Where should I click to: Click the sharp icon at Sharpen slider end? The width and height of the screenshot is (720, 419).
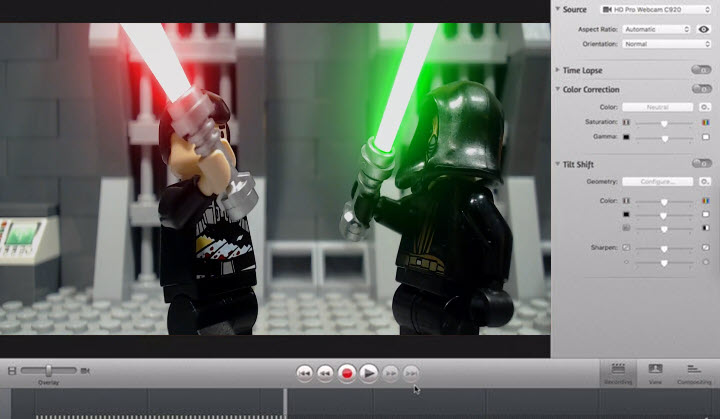706,248
